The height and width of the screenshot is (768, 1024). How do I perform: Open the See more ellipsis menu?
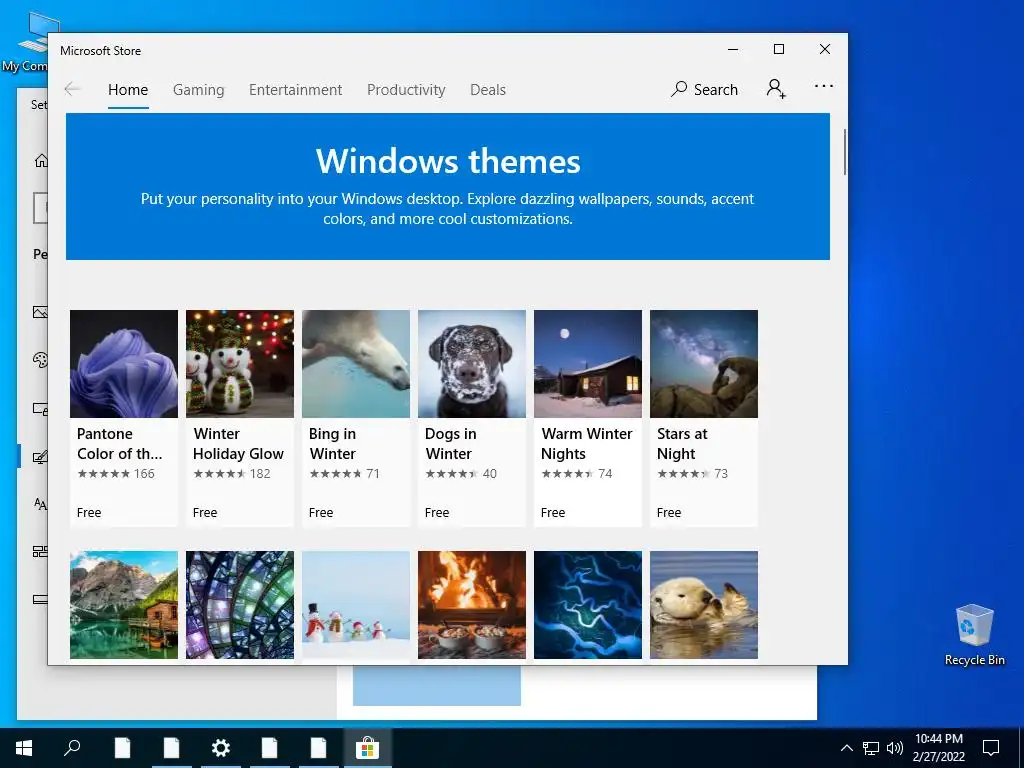coord(824,86)
